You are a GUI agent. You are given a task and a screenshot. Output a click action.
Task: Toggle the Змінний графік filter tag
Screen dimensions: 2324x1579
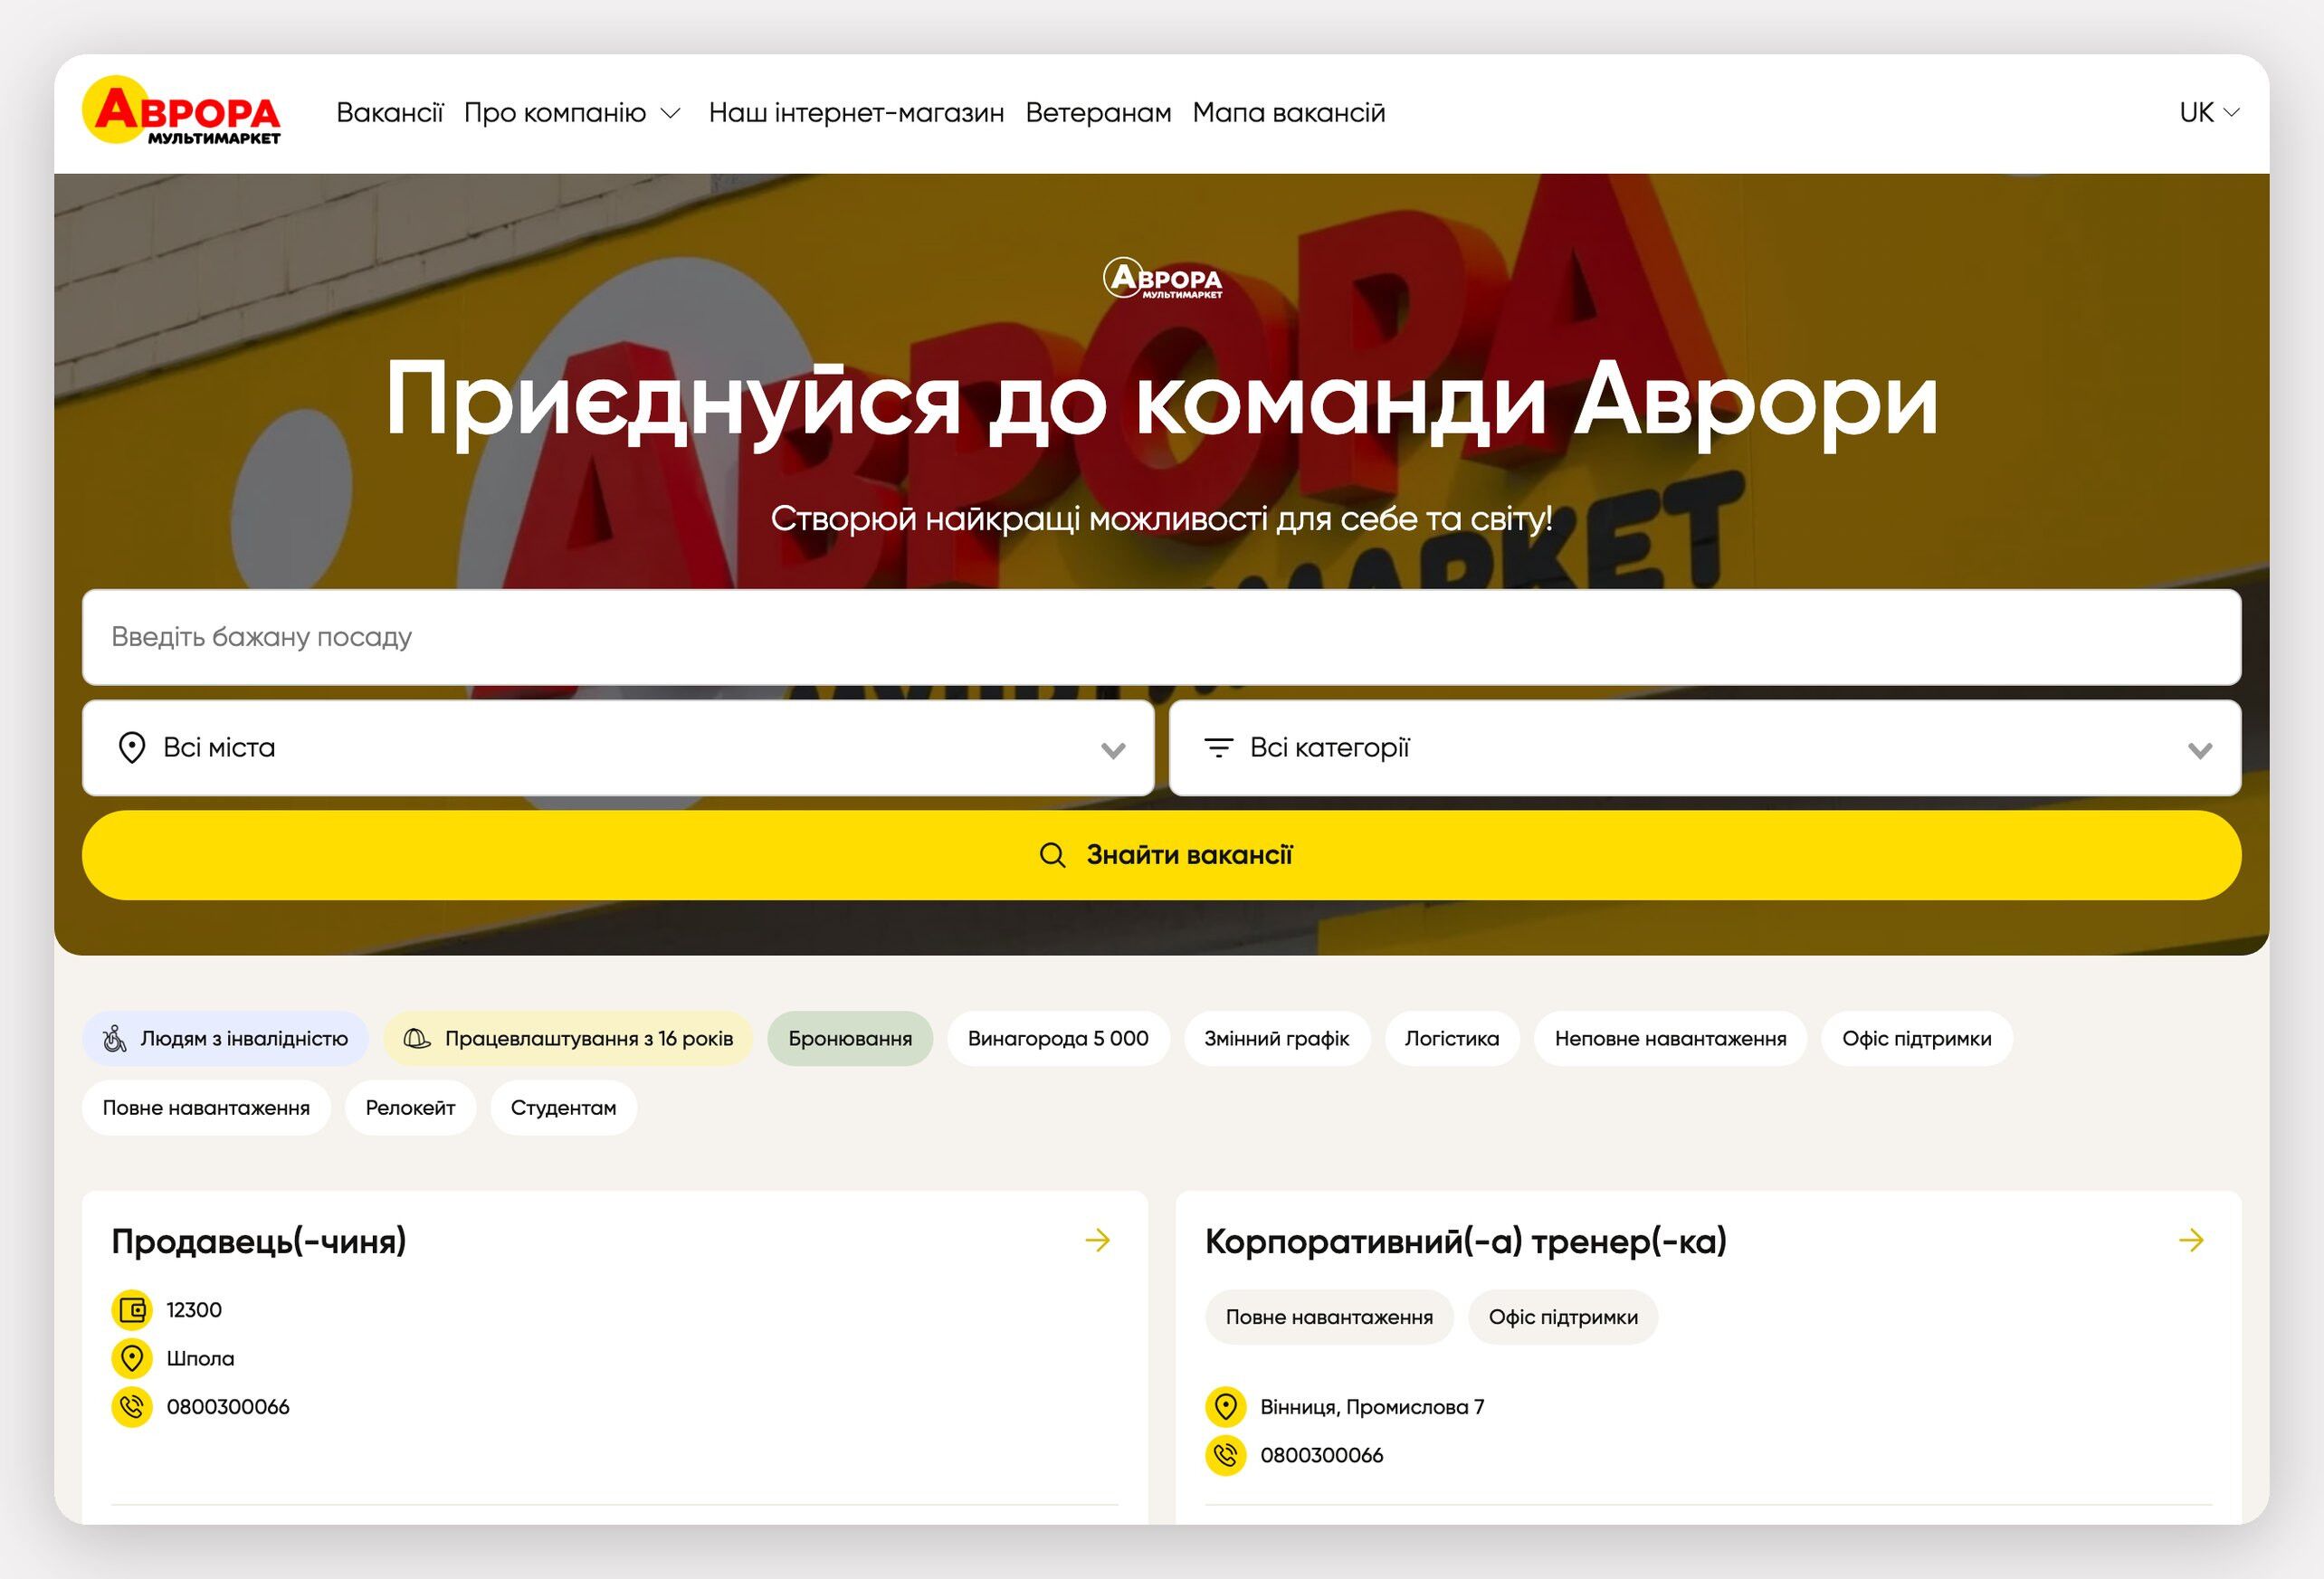pos(1277,1039)
